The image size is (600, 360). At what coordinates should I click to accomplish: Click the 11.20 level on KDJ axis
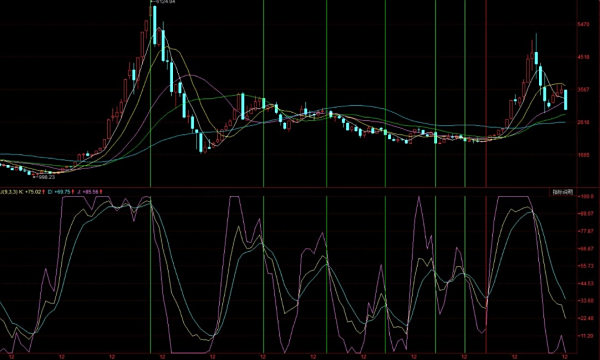pyautogui.click(x=587, y=336)
